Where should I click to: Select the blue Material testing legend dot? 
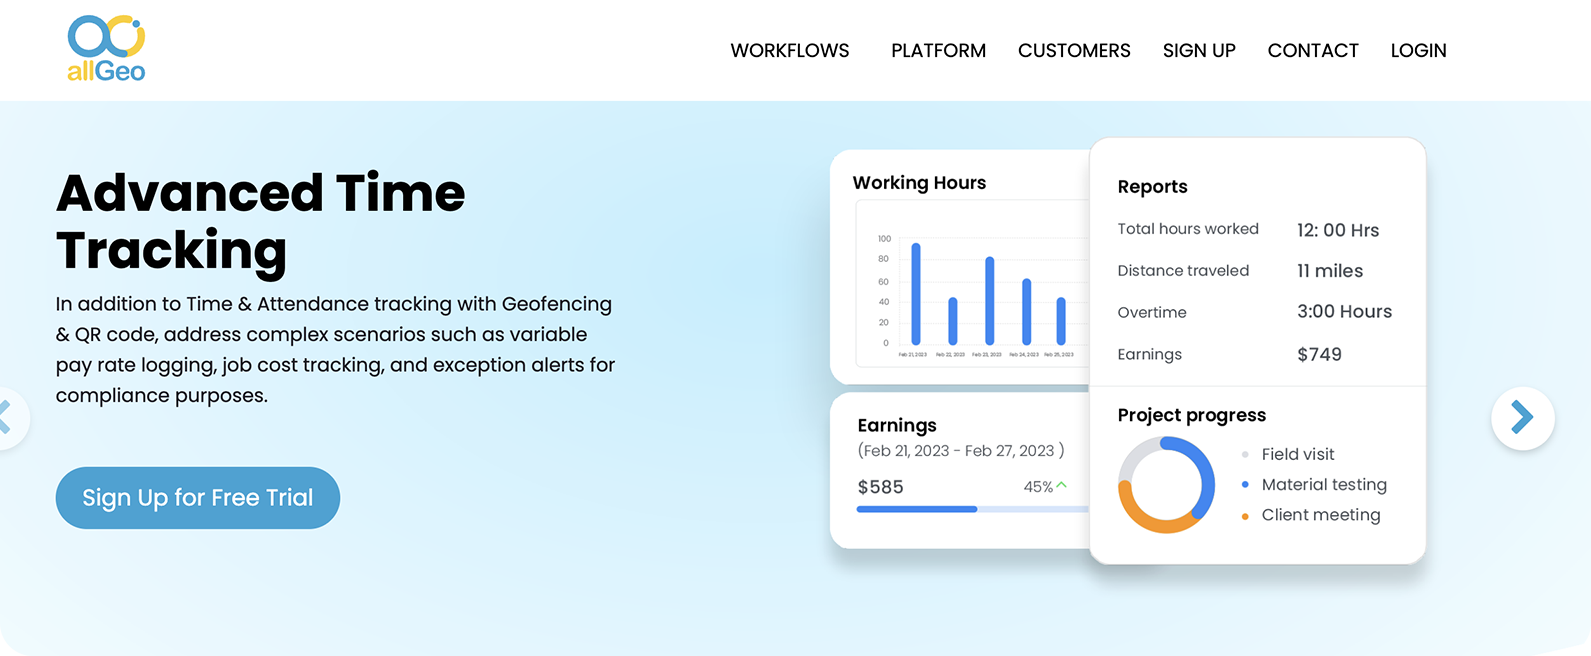pyautogui.click(x=1245, y=485)
